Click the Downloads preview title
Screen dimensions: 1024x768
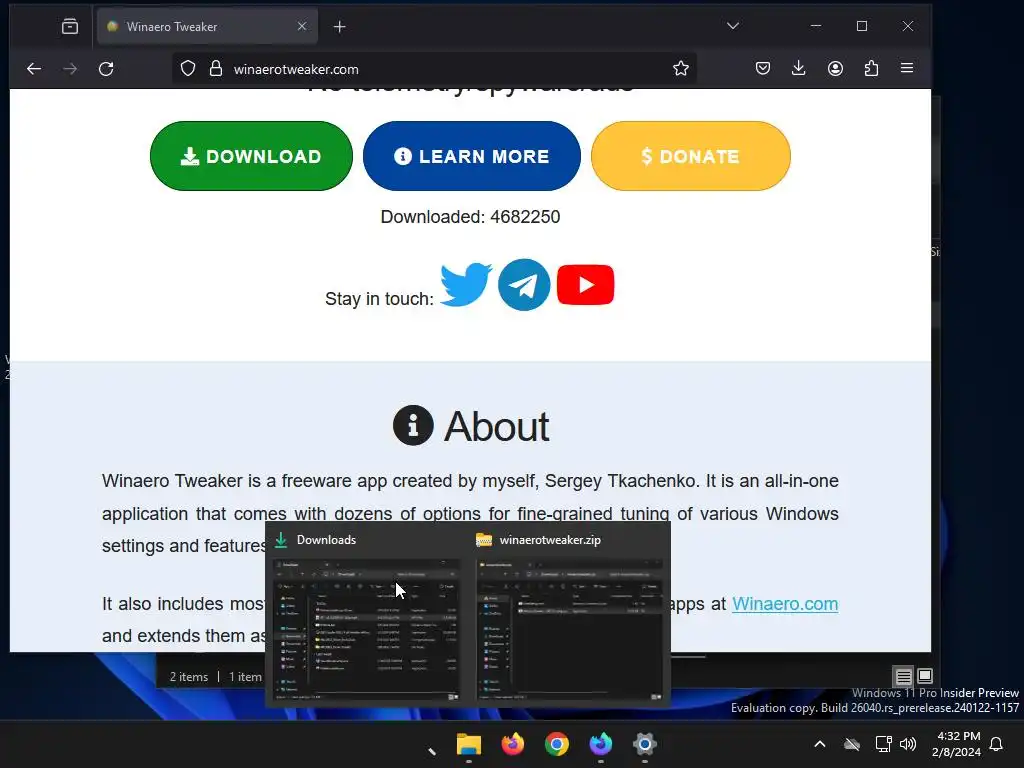(326, 540)
